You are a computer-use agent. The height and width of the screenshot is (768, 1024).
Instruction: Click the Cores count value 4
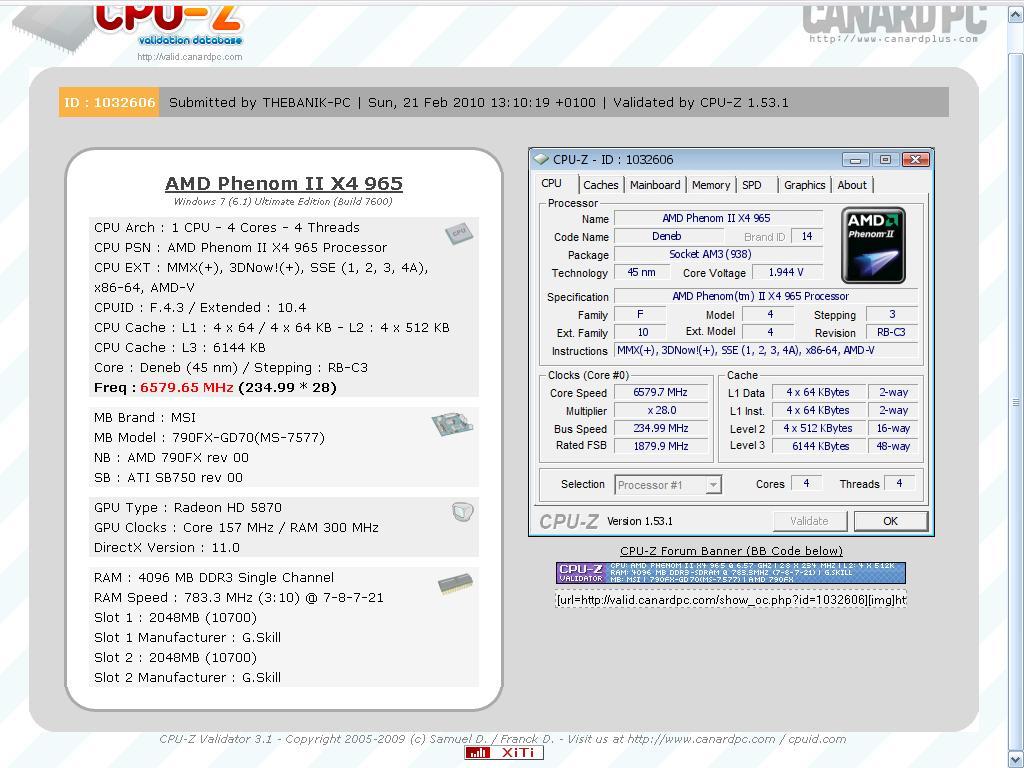tap(807, 484)
